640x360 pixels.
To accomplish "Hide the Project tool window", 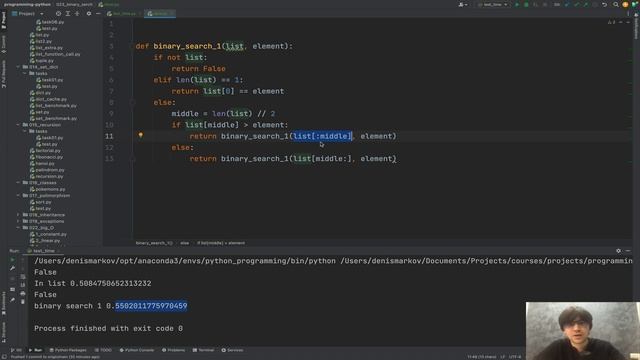I will [x=98, y=13].
